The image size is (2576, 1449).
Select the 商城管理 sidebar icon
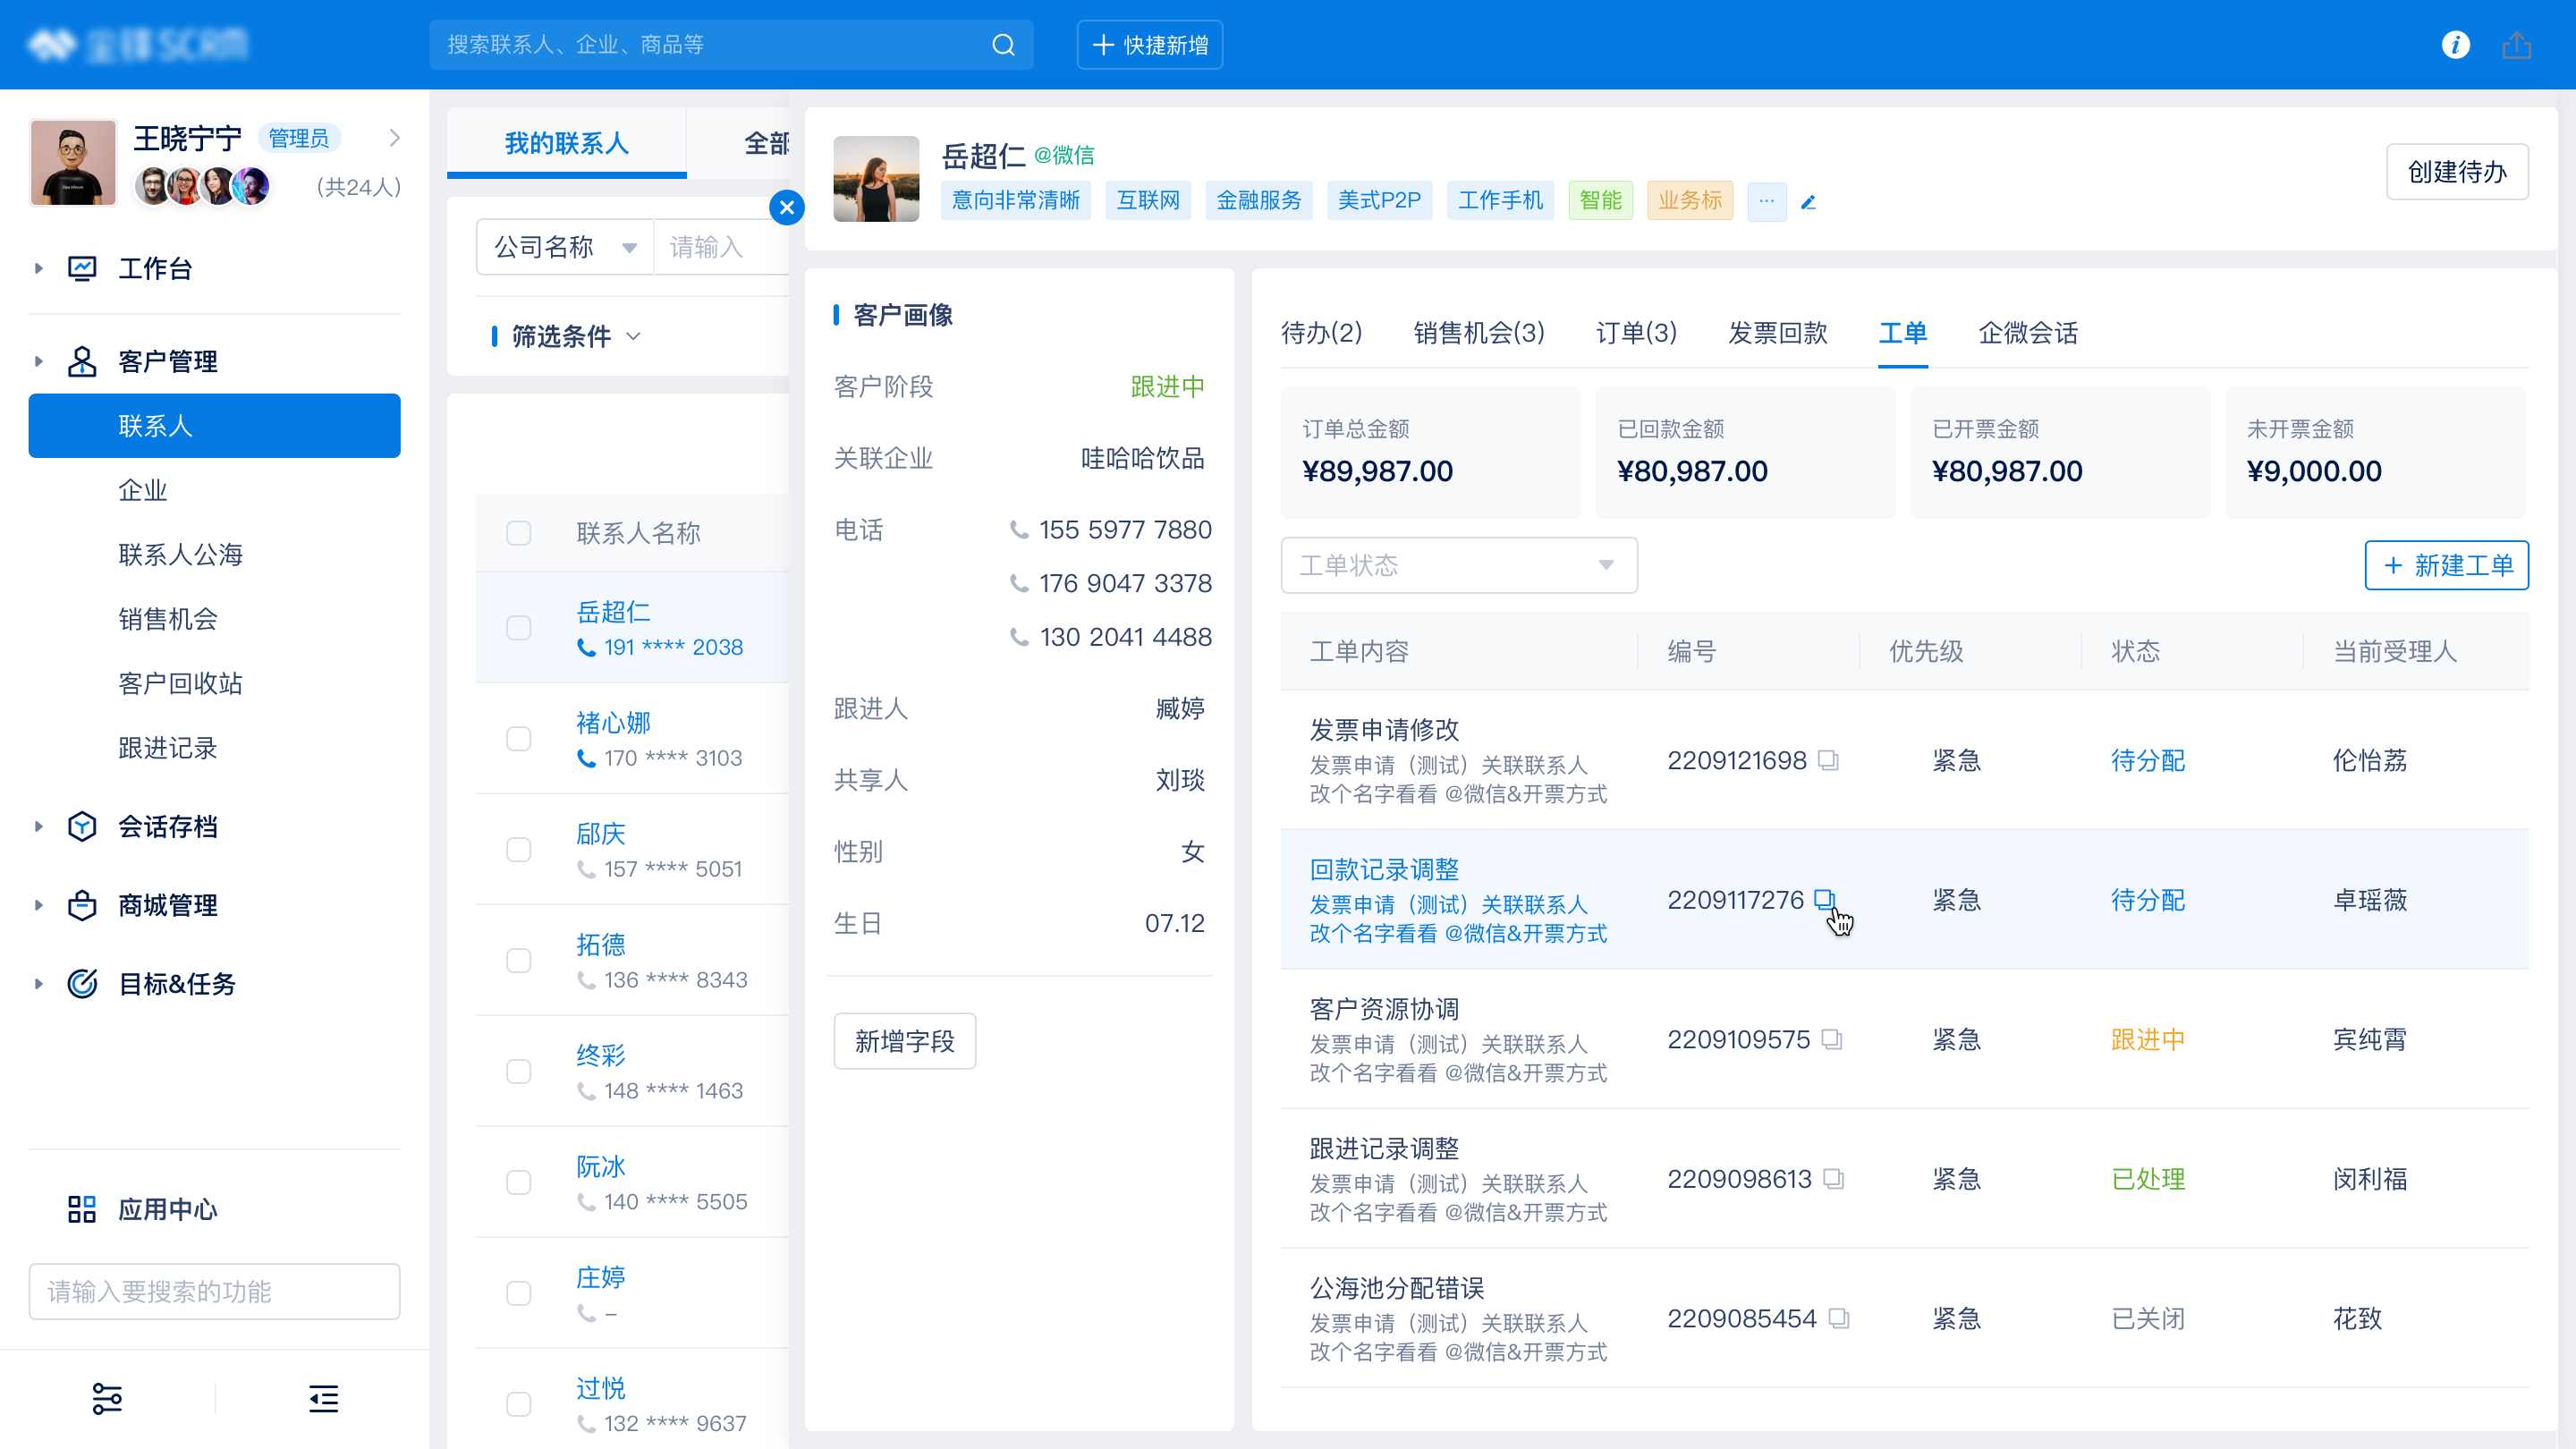click(x=83, y=905)
